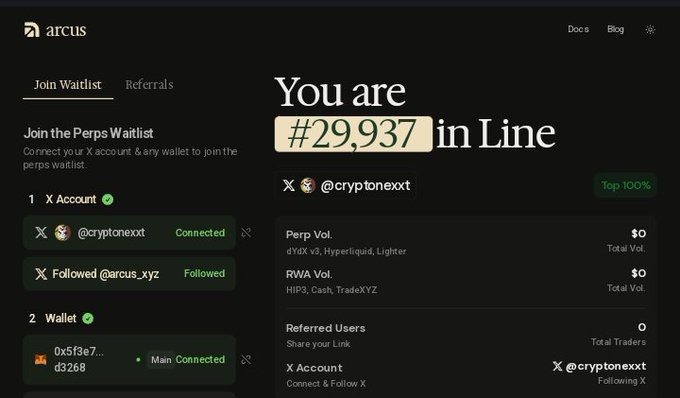Click the avatar next to the large @cryptonexxt handle
The height and width of the screenshot is (398, 680).
308,186
